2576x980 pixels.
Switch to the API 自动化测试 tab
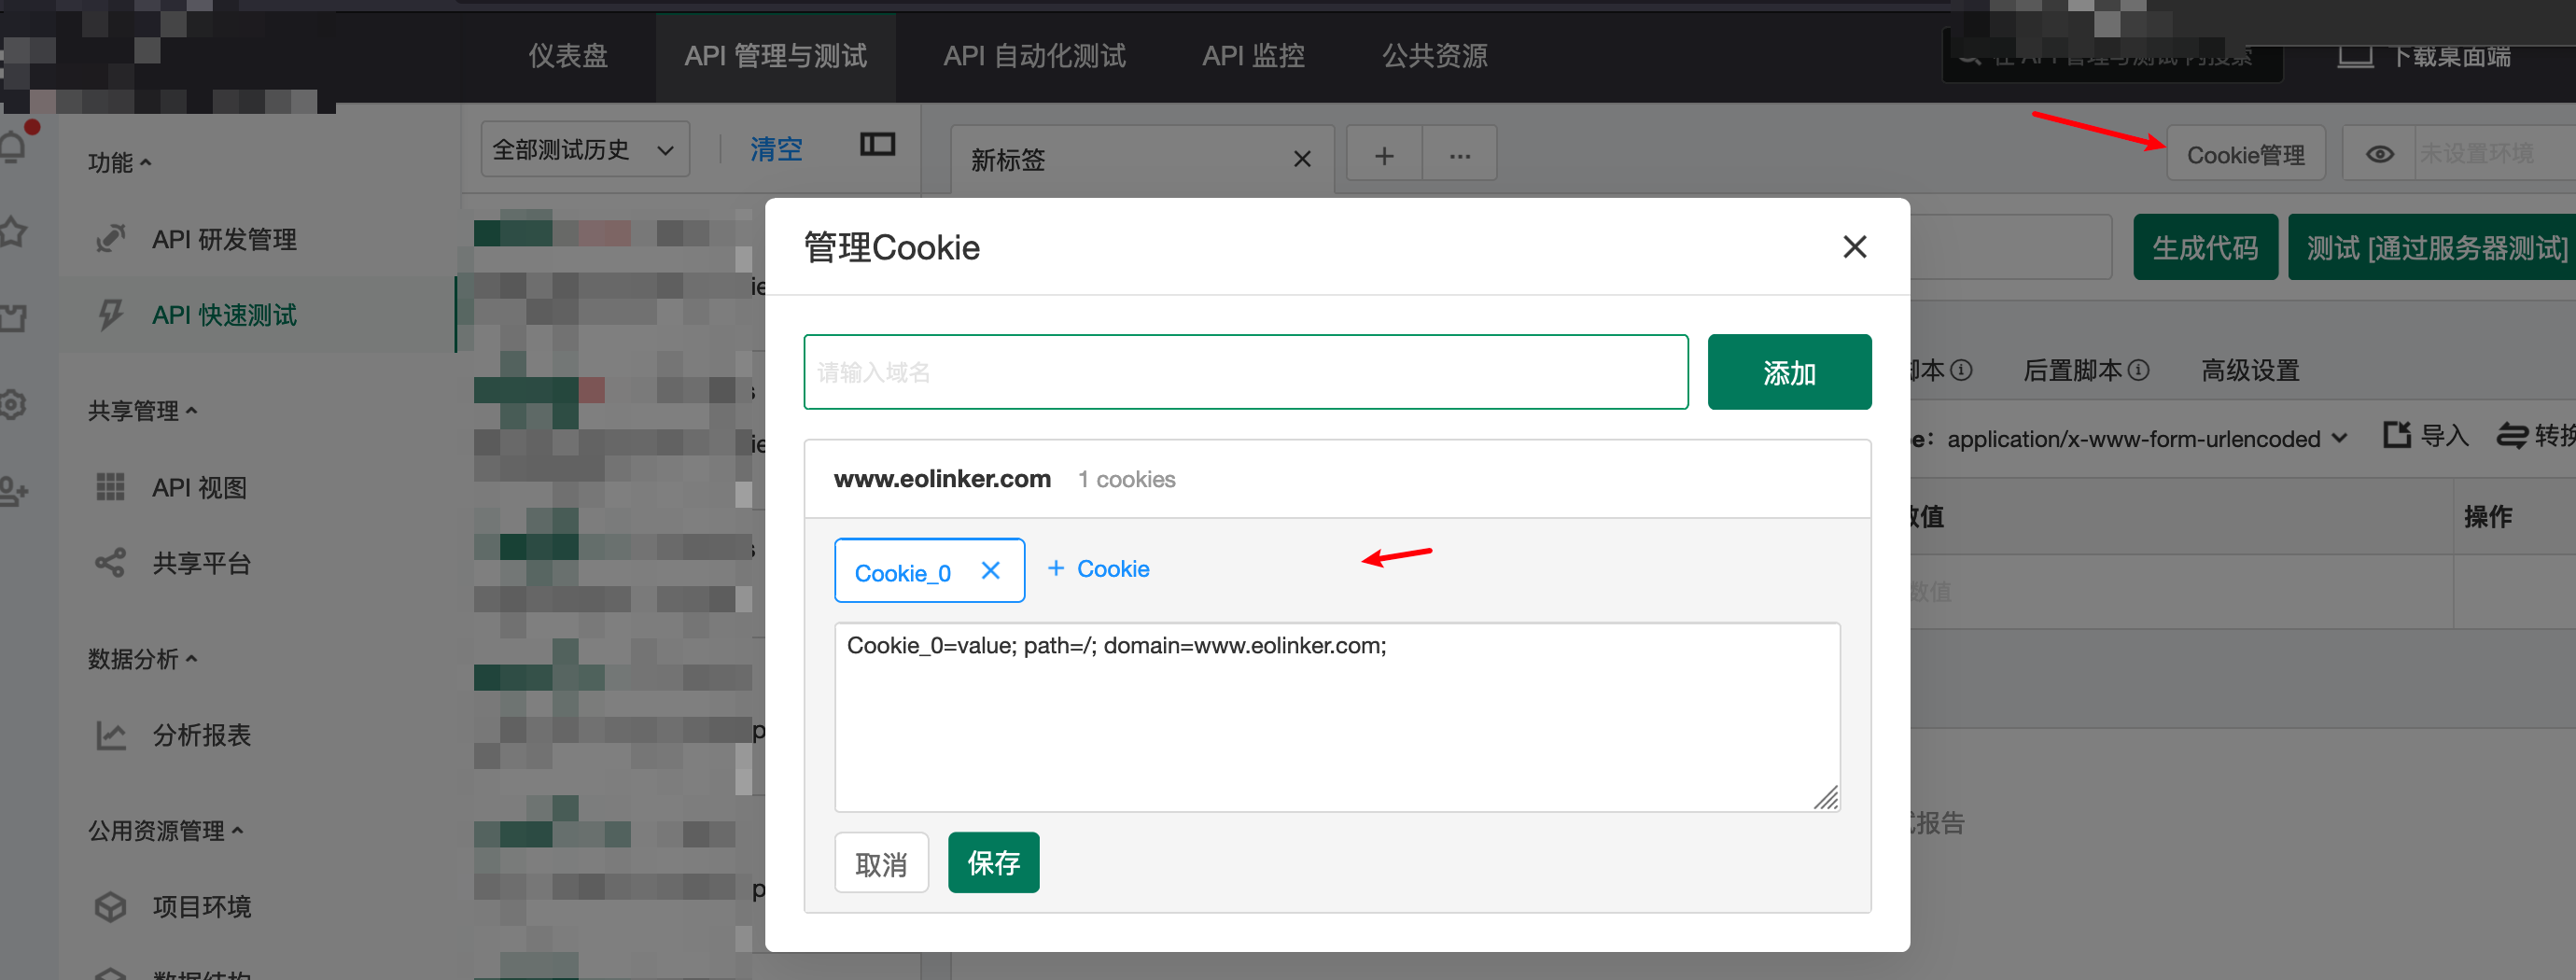coord(1034,56)
